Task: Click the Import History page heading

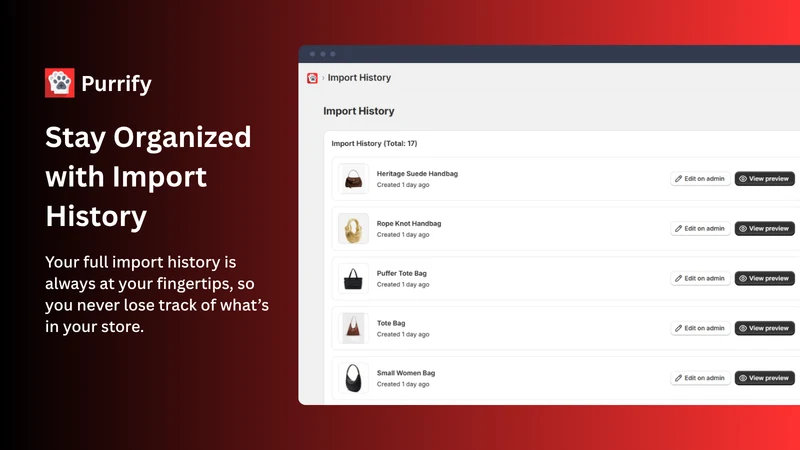Action: point(359,111)
